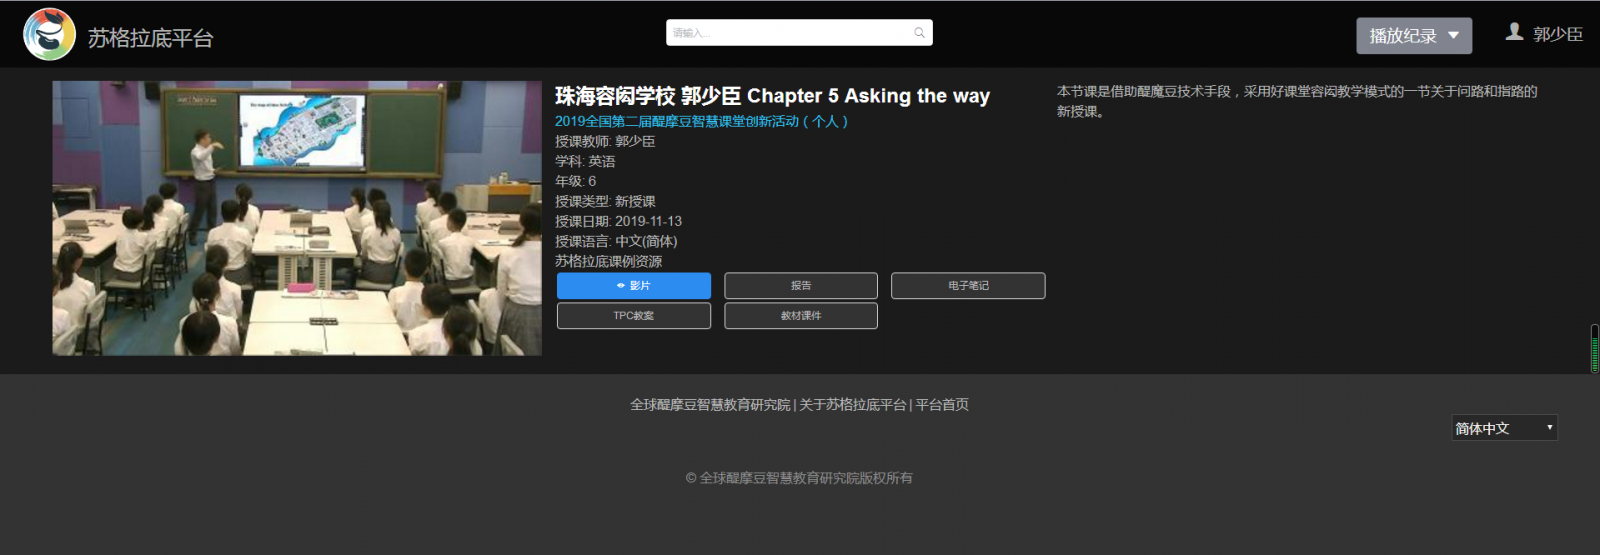Click inside the search input field
Image resolution: width=1600 pixels, height=555 pixels.
tap(799, 33)
